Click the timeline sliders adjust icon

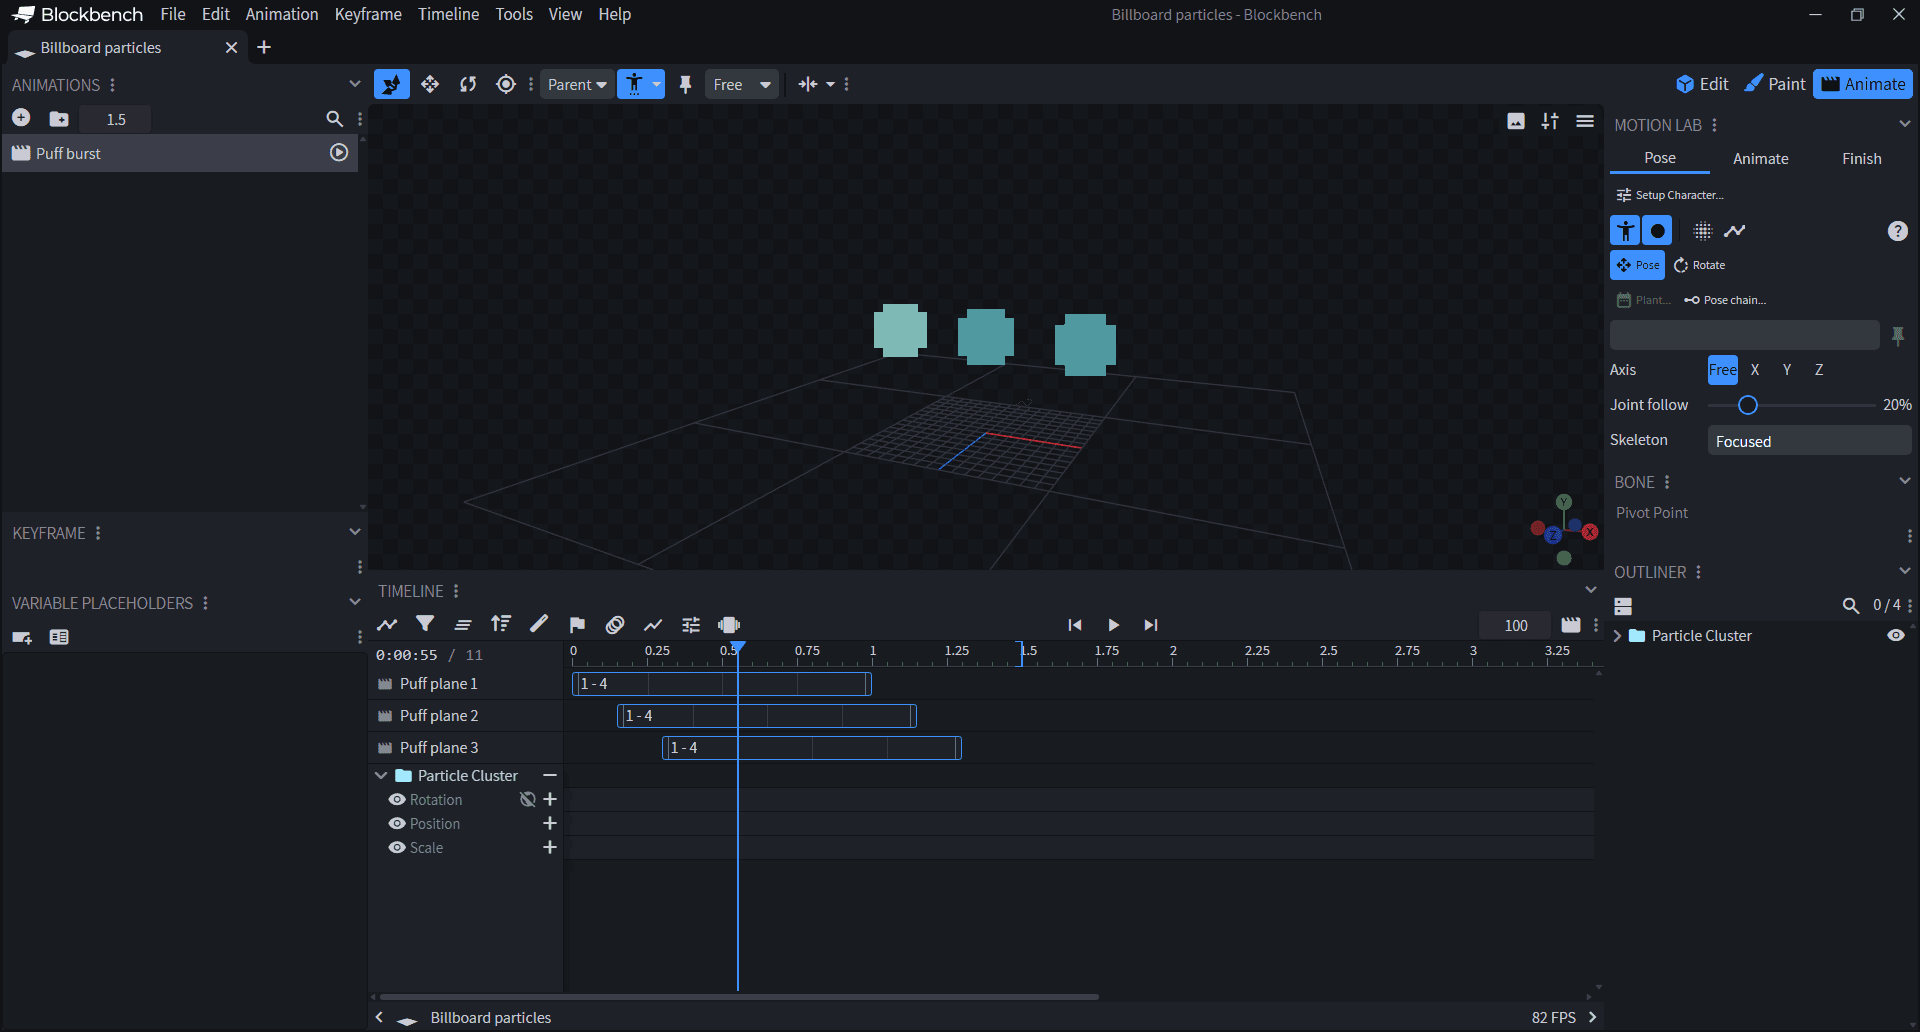691,625
